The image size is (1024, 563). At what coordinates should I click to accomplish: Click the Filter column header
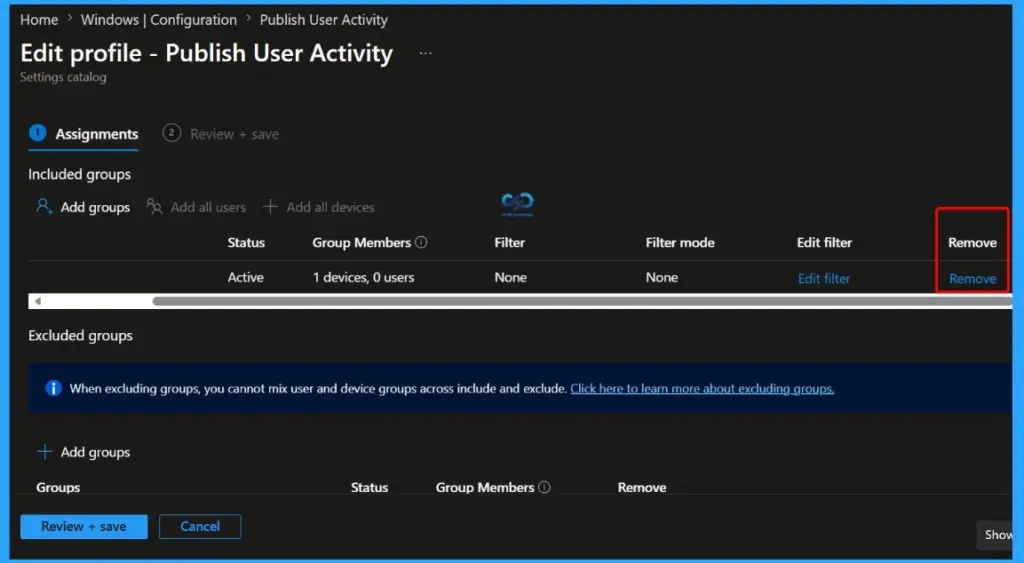pos(509,242)
